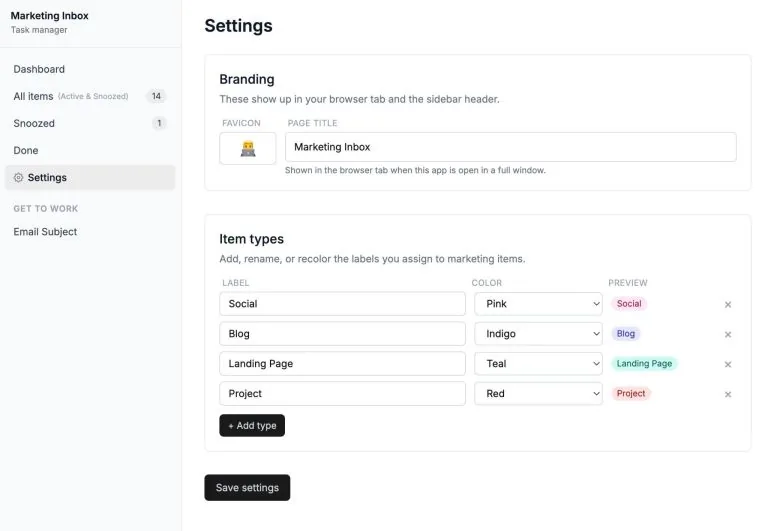Click the teal Landing Page preview badge
The width and height of the screenshot is (768, 531).
(644, 363)
